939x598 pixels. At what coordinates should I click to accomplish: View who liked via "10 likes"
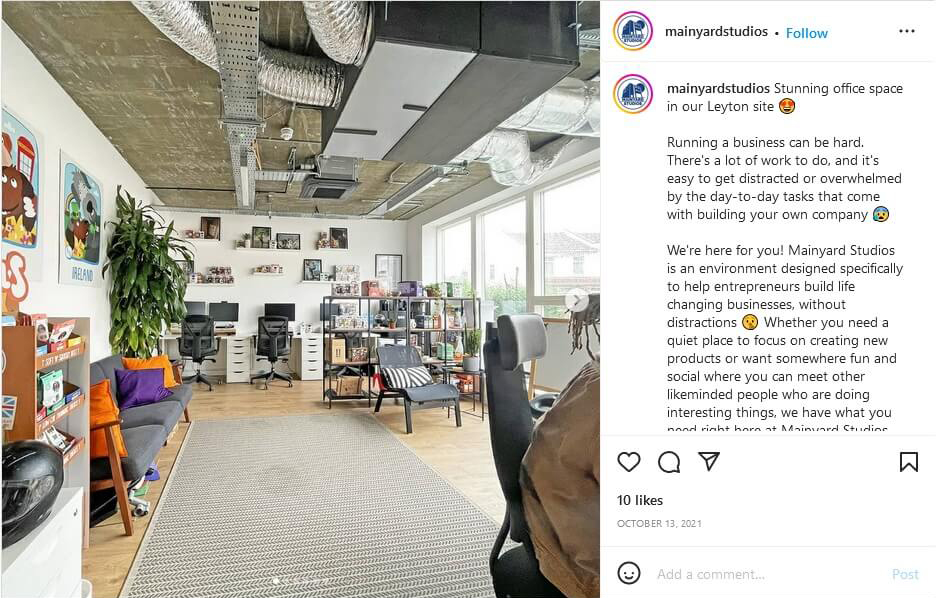pos(640,500)
